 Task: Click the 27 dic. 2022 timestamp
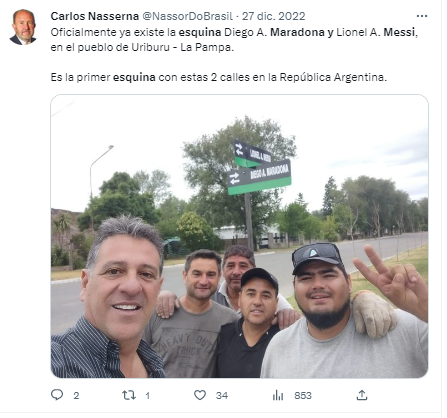point(273,16)
